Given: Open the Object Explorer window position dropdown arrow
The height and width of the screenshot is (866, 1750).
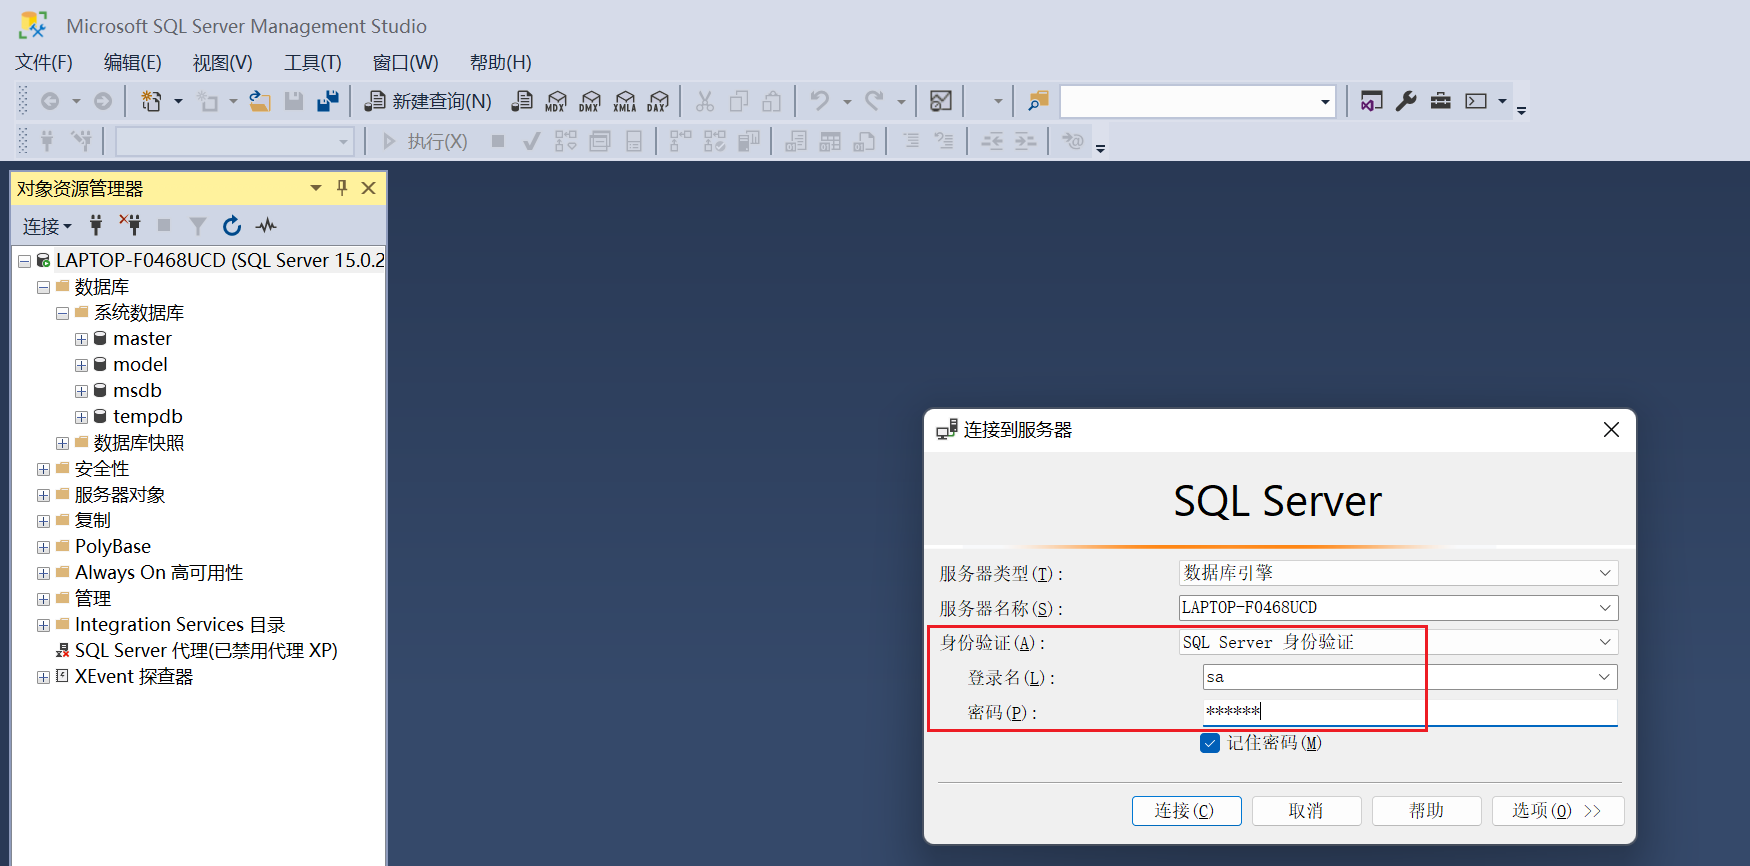Looking at the screenshot, I should tap(316, 188).
